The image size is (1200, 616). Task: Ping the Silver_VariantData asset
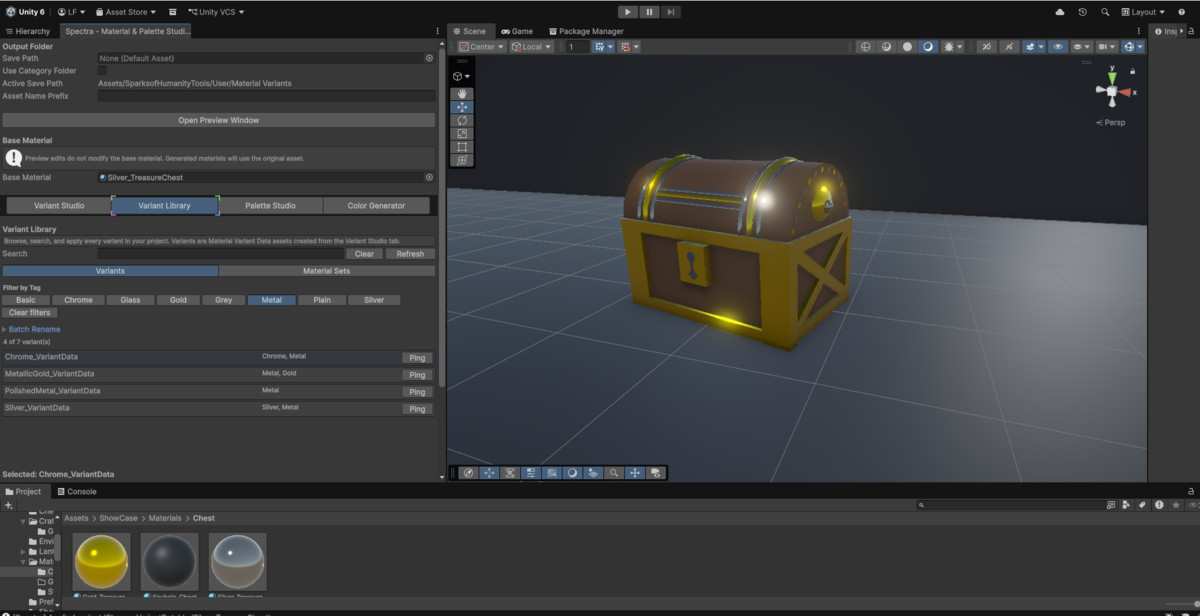pyautogui.click(x=417, y=409)
